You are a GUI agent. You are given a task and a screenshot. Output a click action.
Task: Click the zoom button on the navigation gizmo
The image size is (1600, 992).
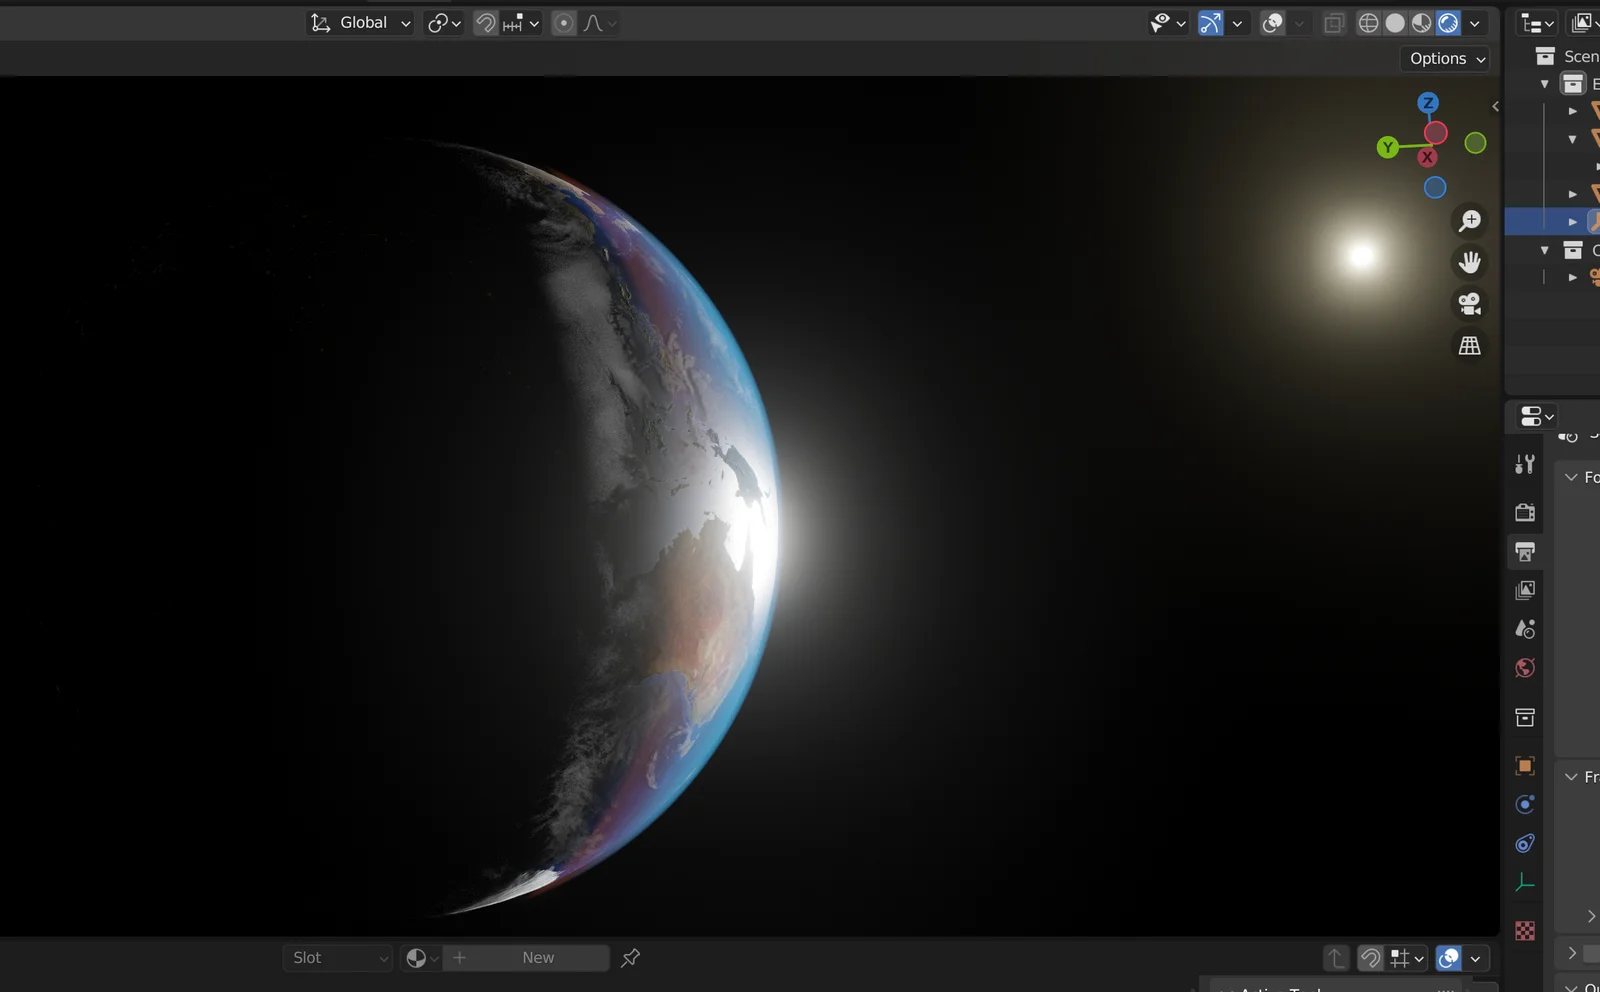tap(1469, 221)
